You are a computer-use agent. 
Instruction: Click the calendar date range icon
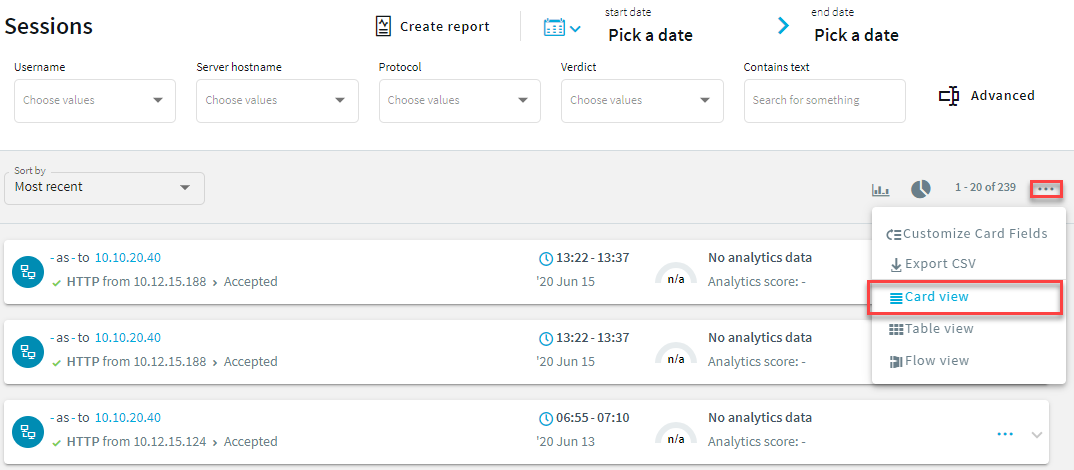point(561,27)
